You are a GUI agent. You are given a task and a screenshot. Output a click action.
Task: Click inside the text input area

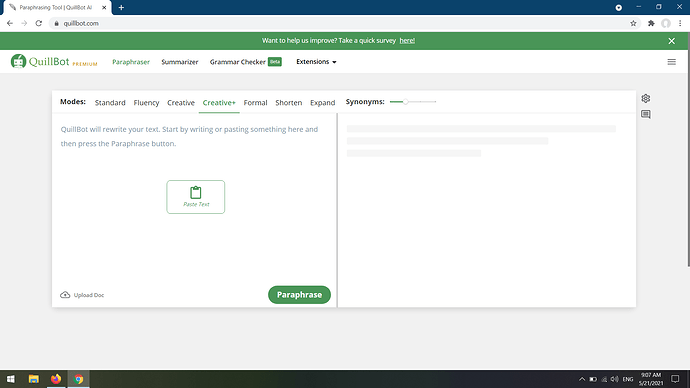coord(195,198)
